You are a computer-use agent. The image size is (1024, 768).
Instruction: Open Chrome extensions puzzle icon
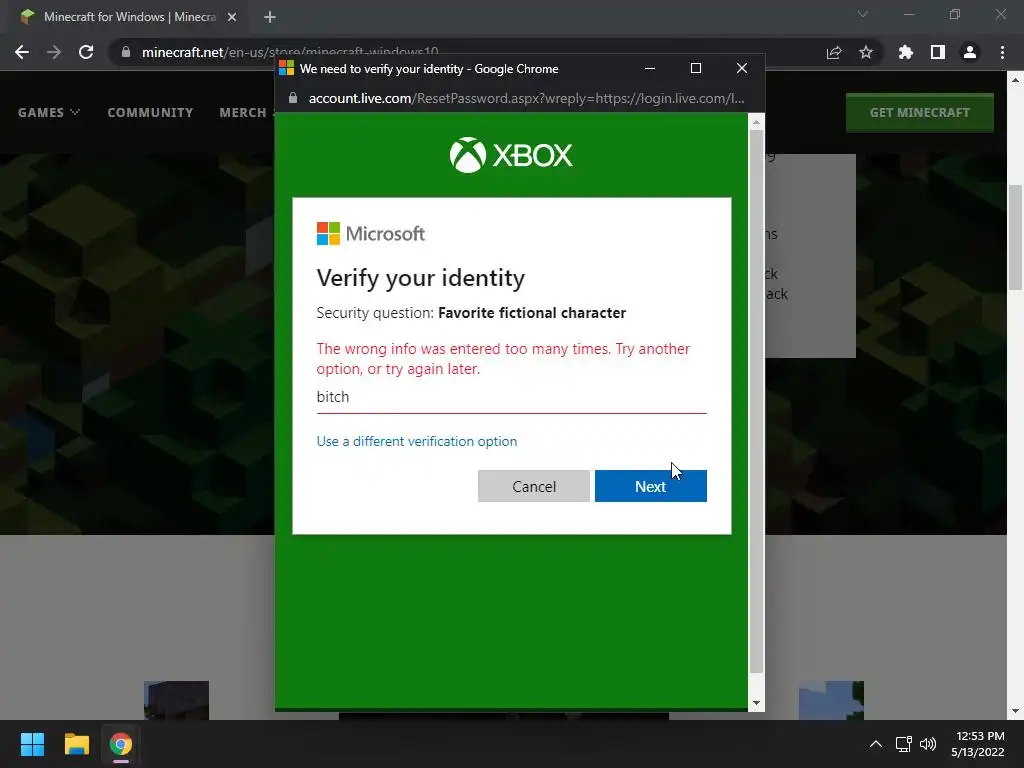click(906, 52)
